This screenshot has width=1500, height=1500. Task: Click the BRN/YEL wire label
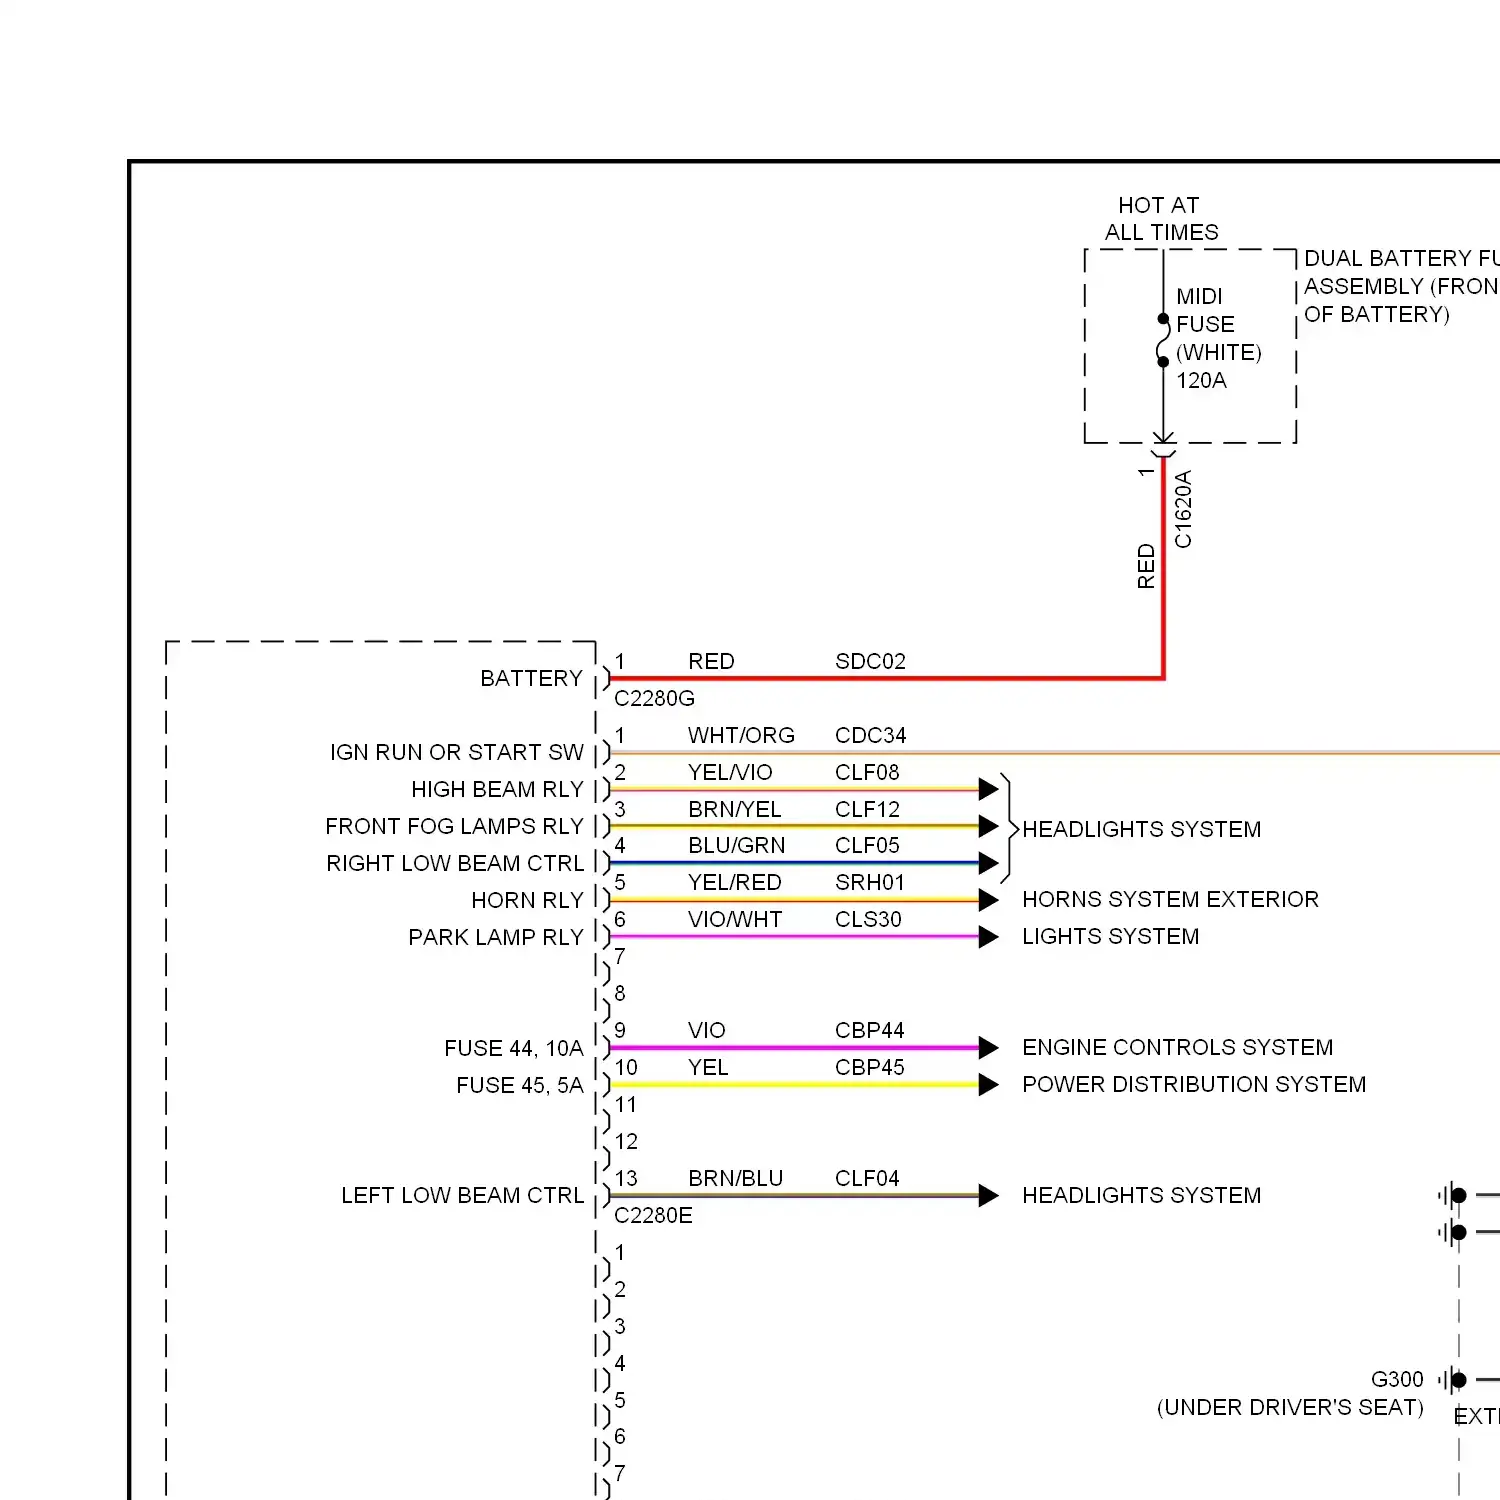[734, 809]
